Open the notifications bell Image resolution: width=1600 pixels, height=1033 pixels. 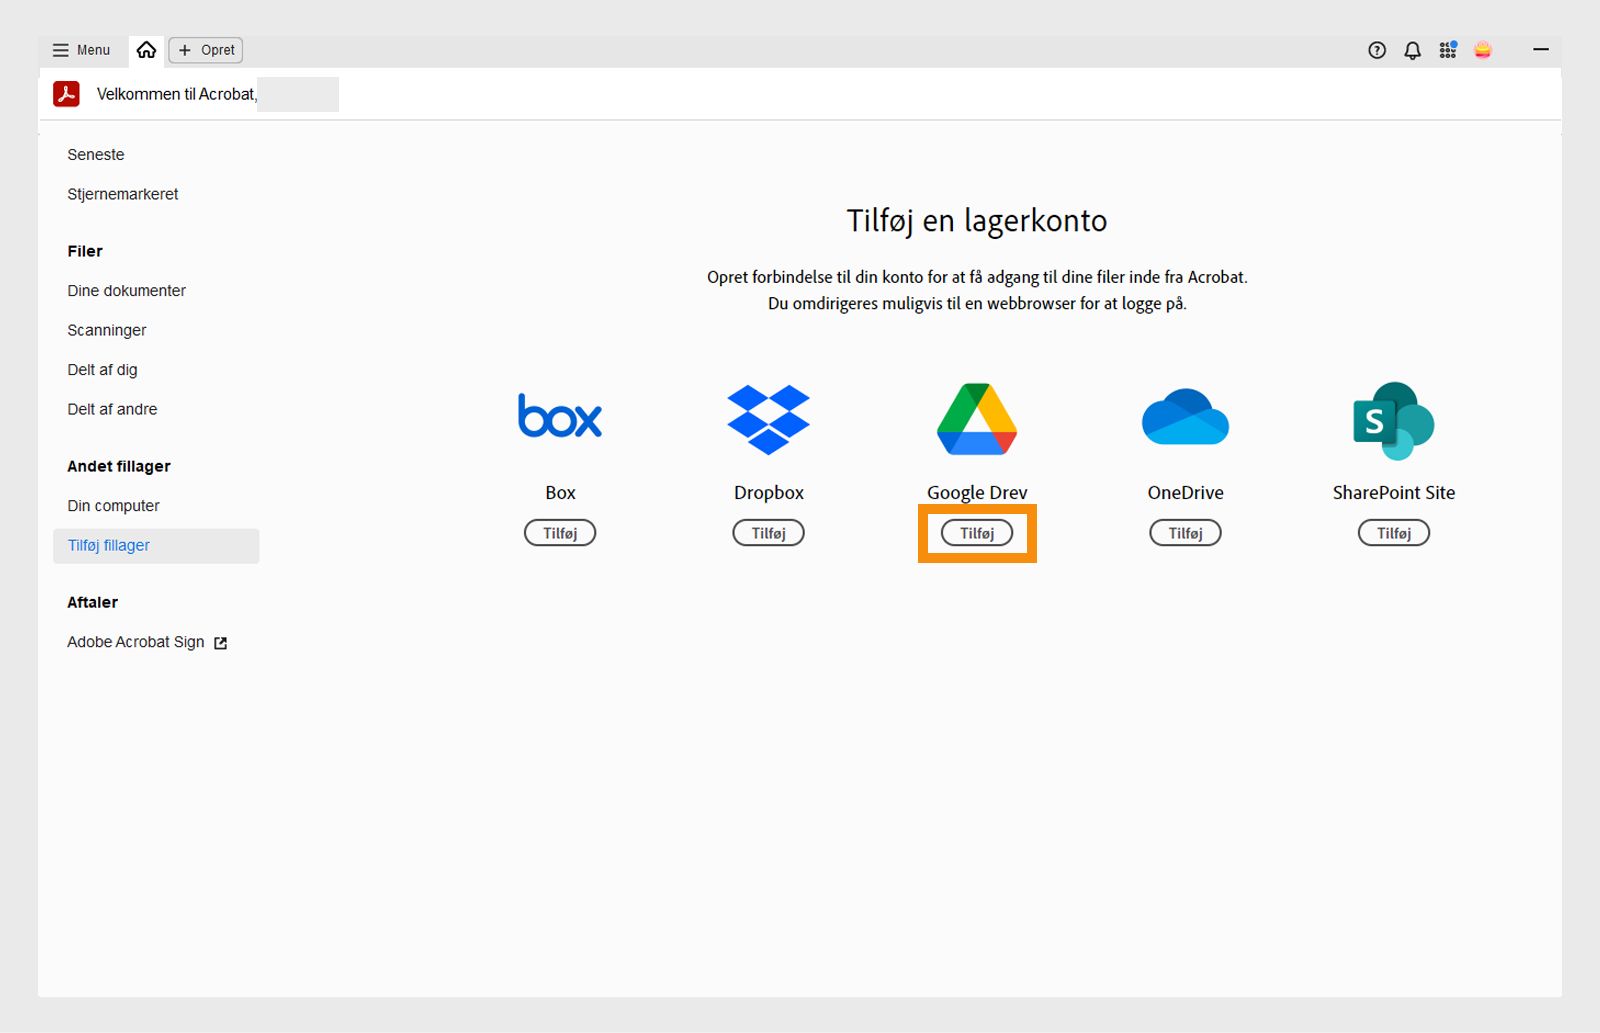(1412, 50)
